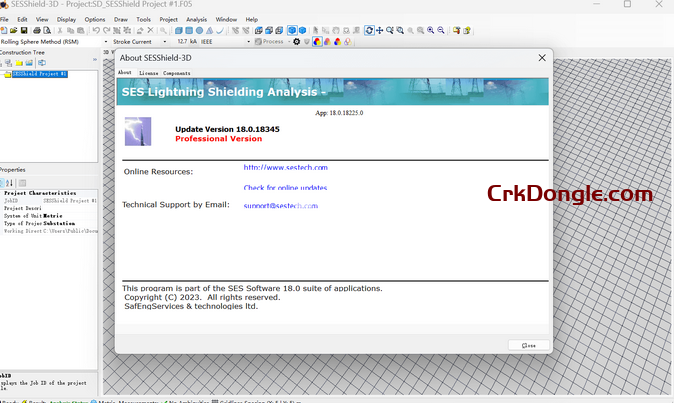The width and height of the screenshot is (679, 403).
Task: Toggle the highlighted solid cube display mode
Action: click(293, 31)
